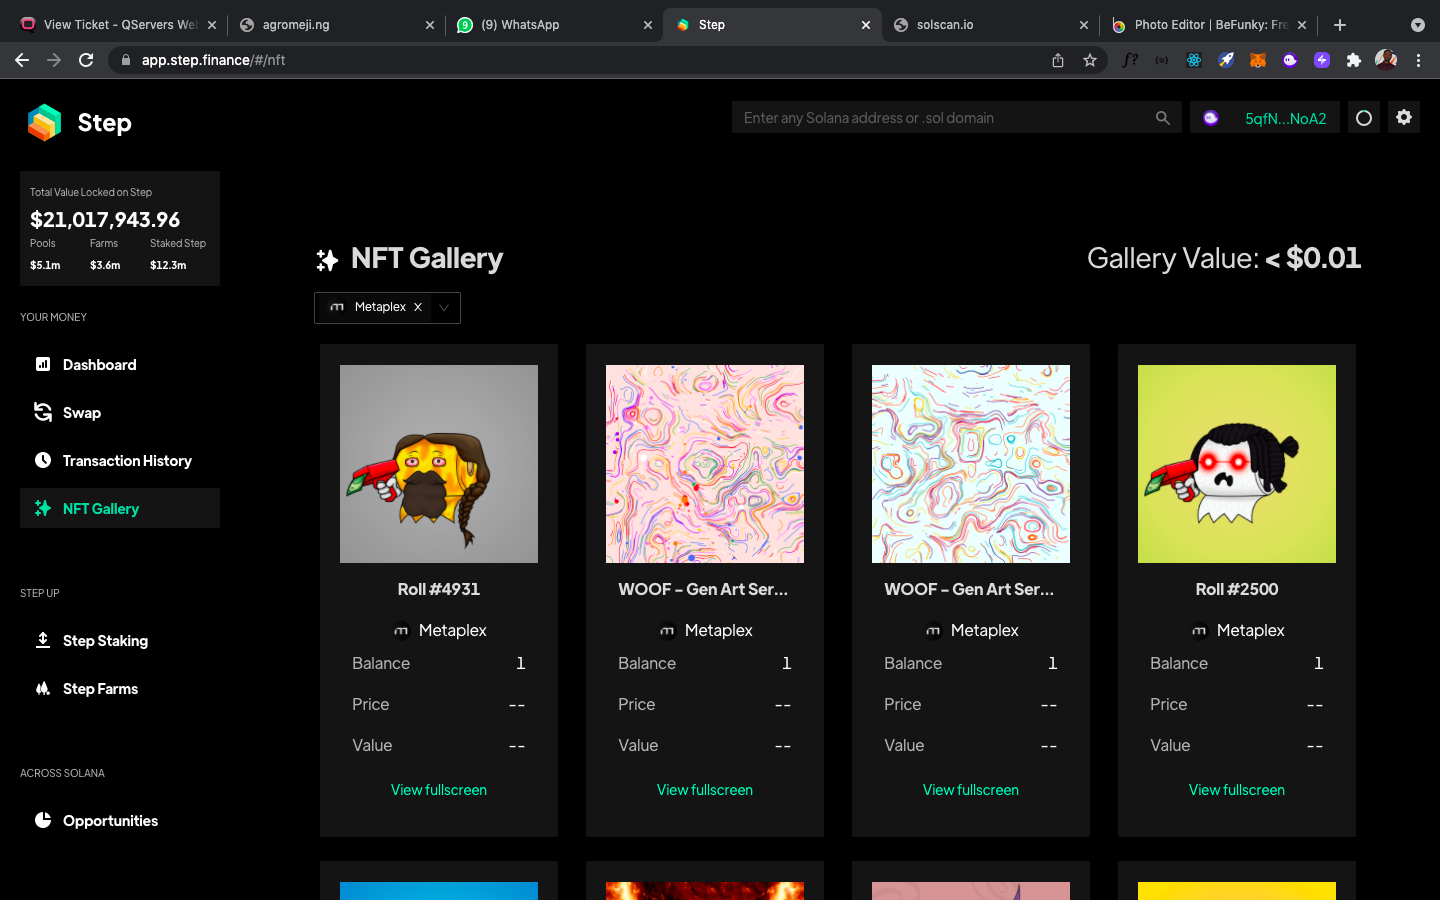Image resolution: width=1440 pixels, height=900 pixels.
Task: Click the Gallery Value amount
Action: click(x=1313, y=258)
